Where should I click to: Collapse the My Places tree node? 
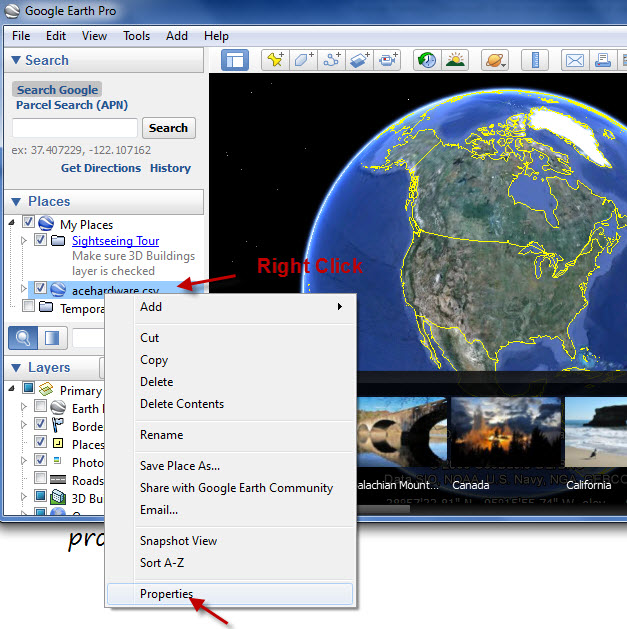pyautogui.click(x=12, y=222)
